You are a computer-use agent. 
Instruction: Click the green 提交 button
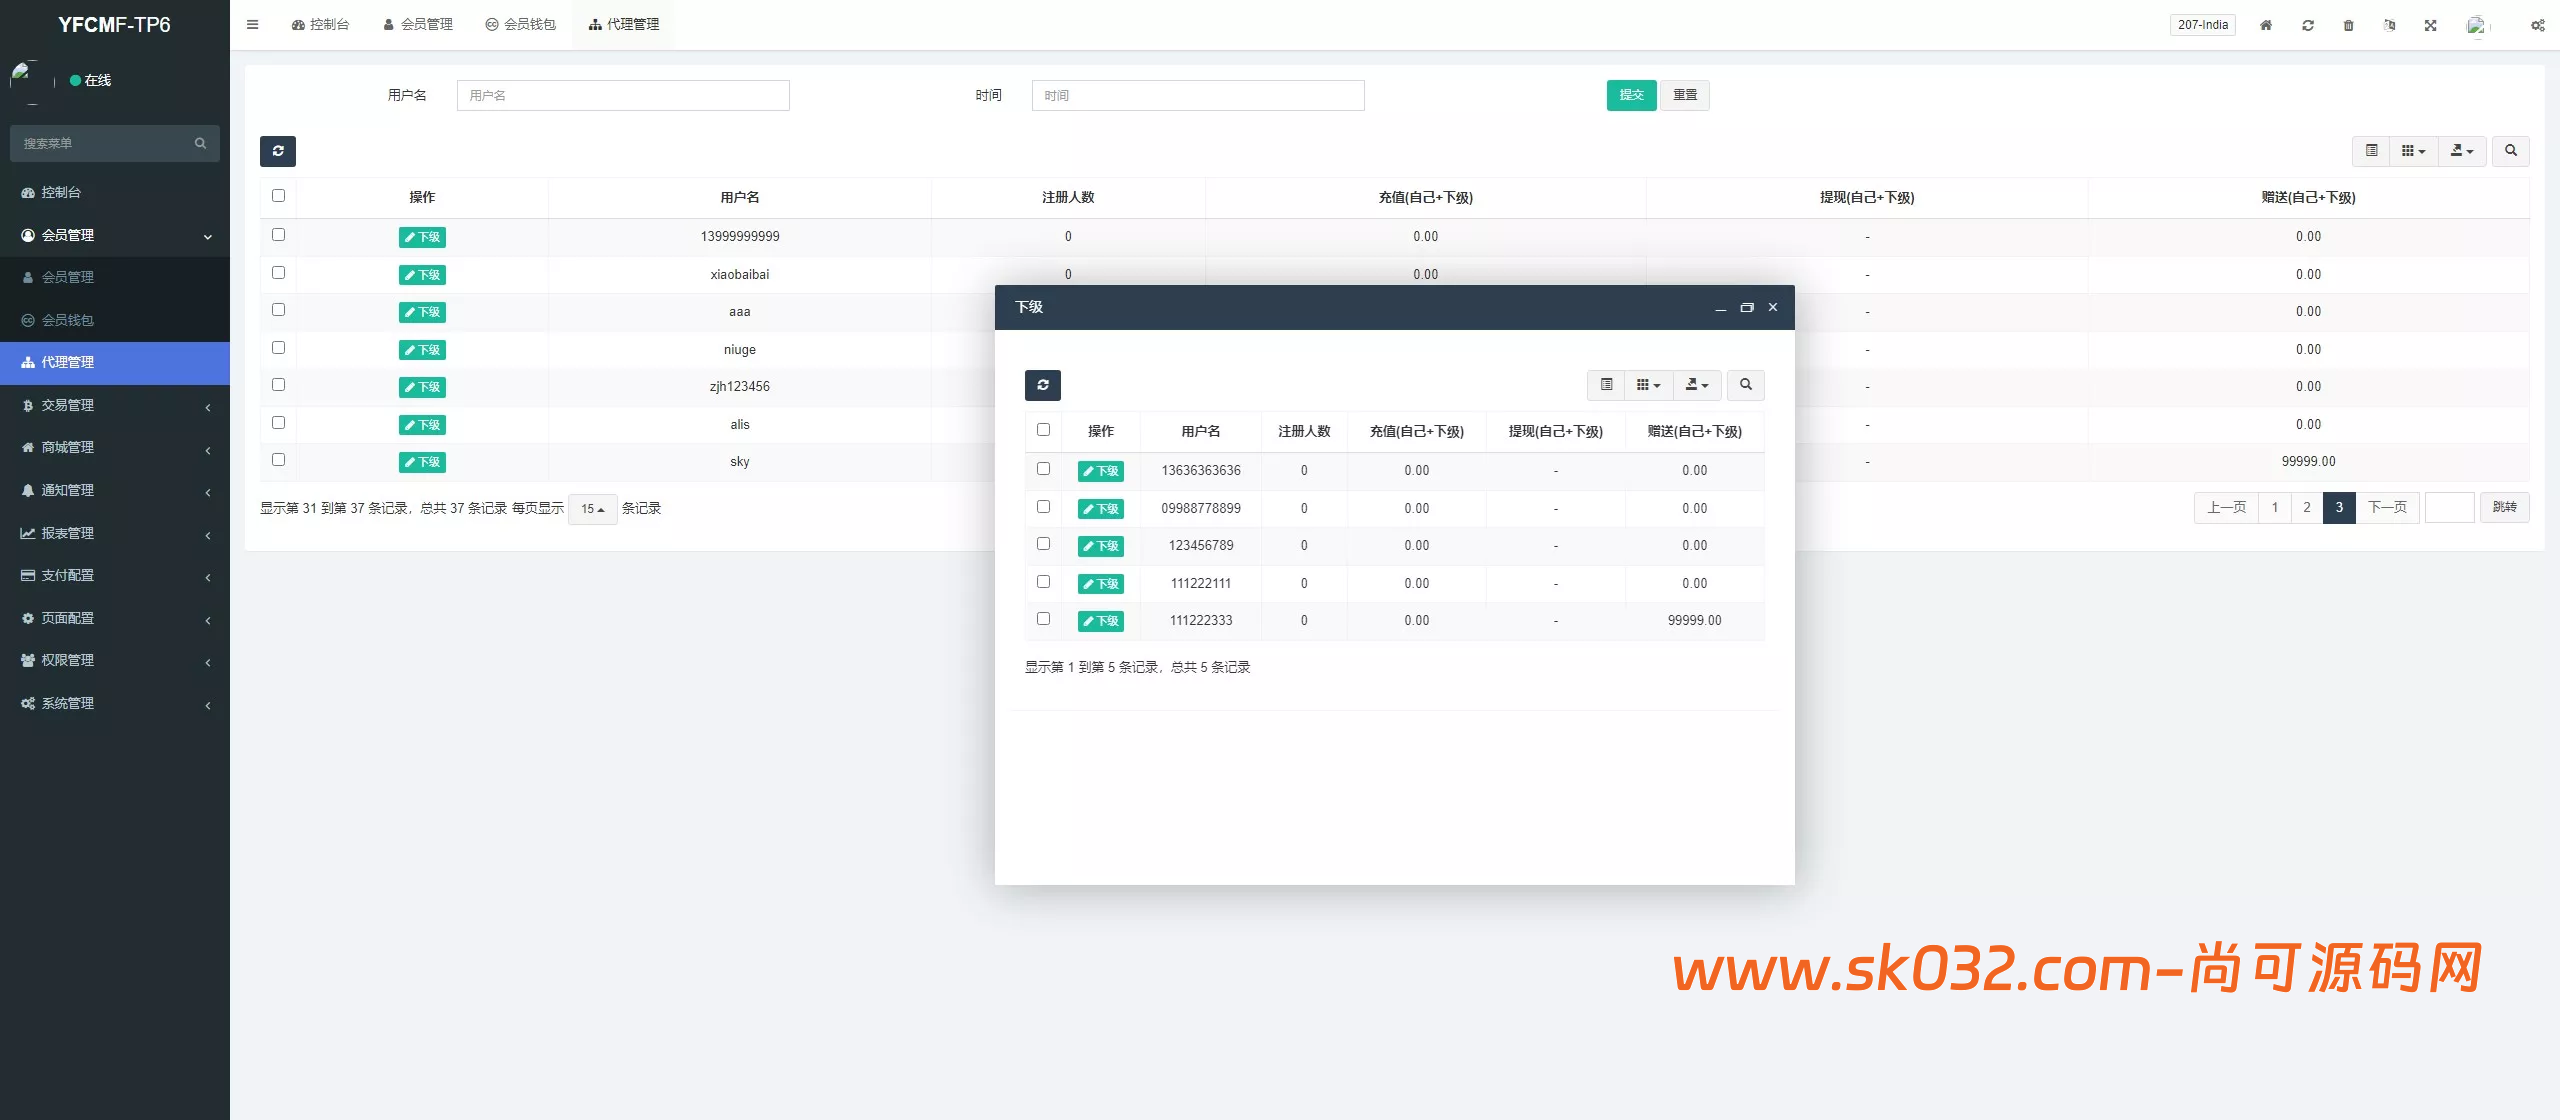pyautogui.click(x=1631, y=95)
